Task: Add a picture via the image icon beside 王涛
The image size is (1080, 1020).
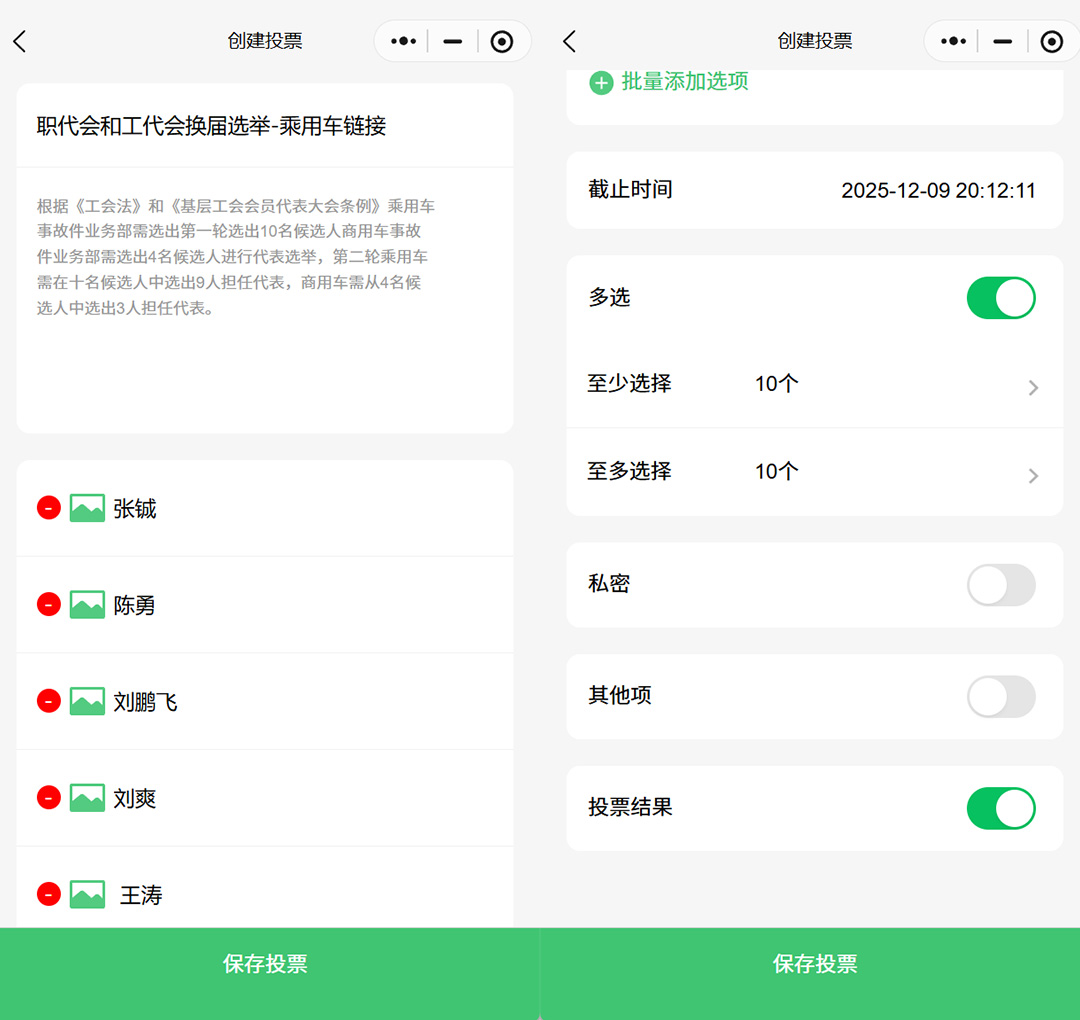Action: click(x=87, y=894)
